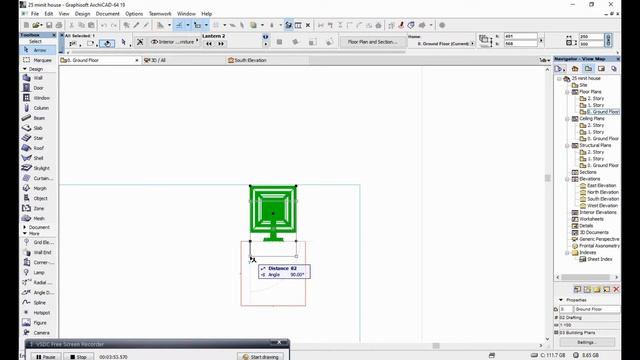Click the Save icon in toolbar
The image size is (640, 360).
pos(49,25)
